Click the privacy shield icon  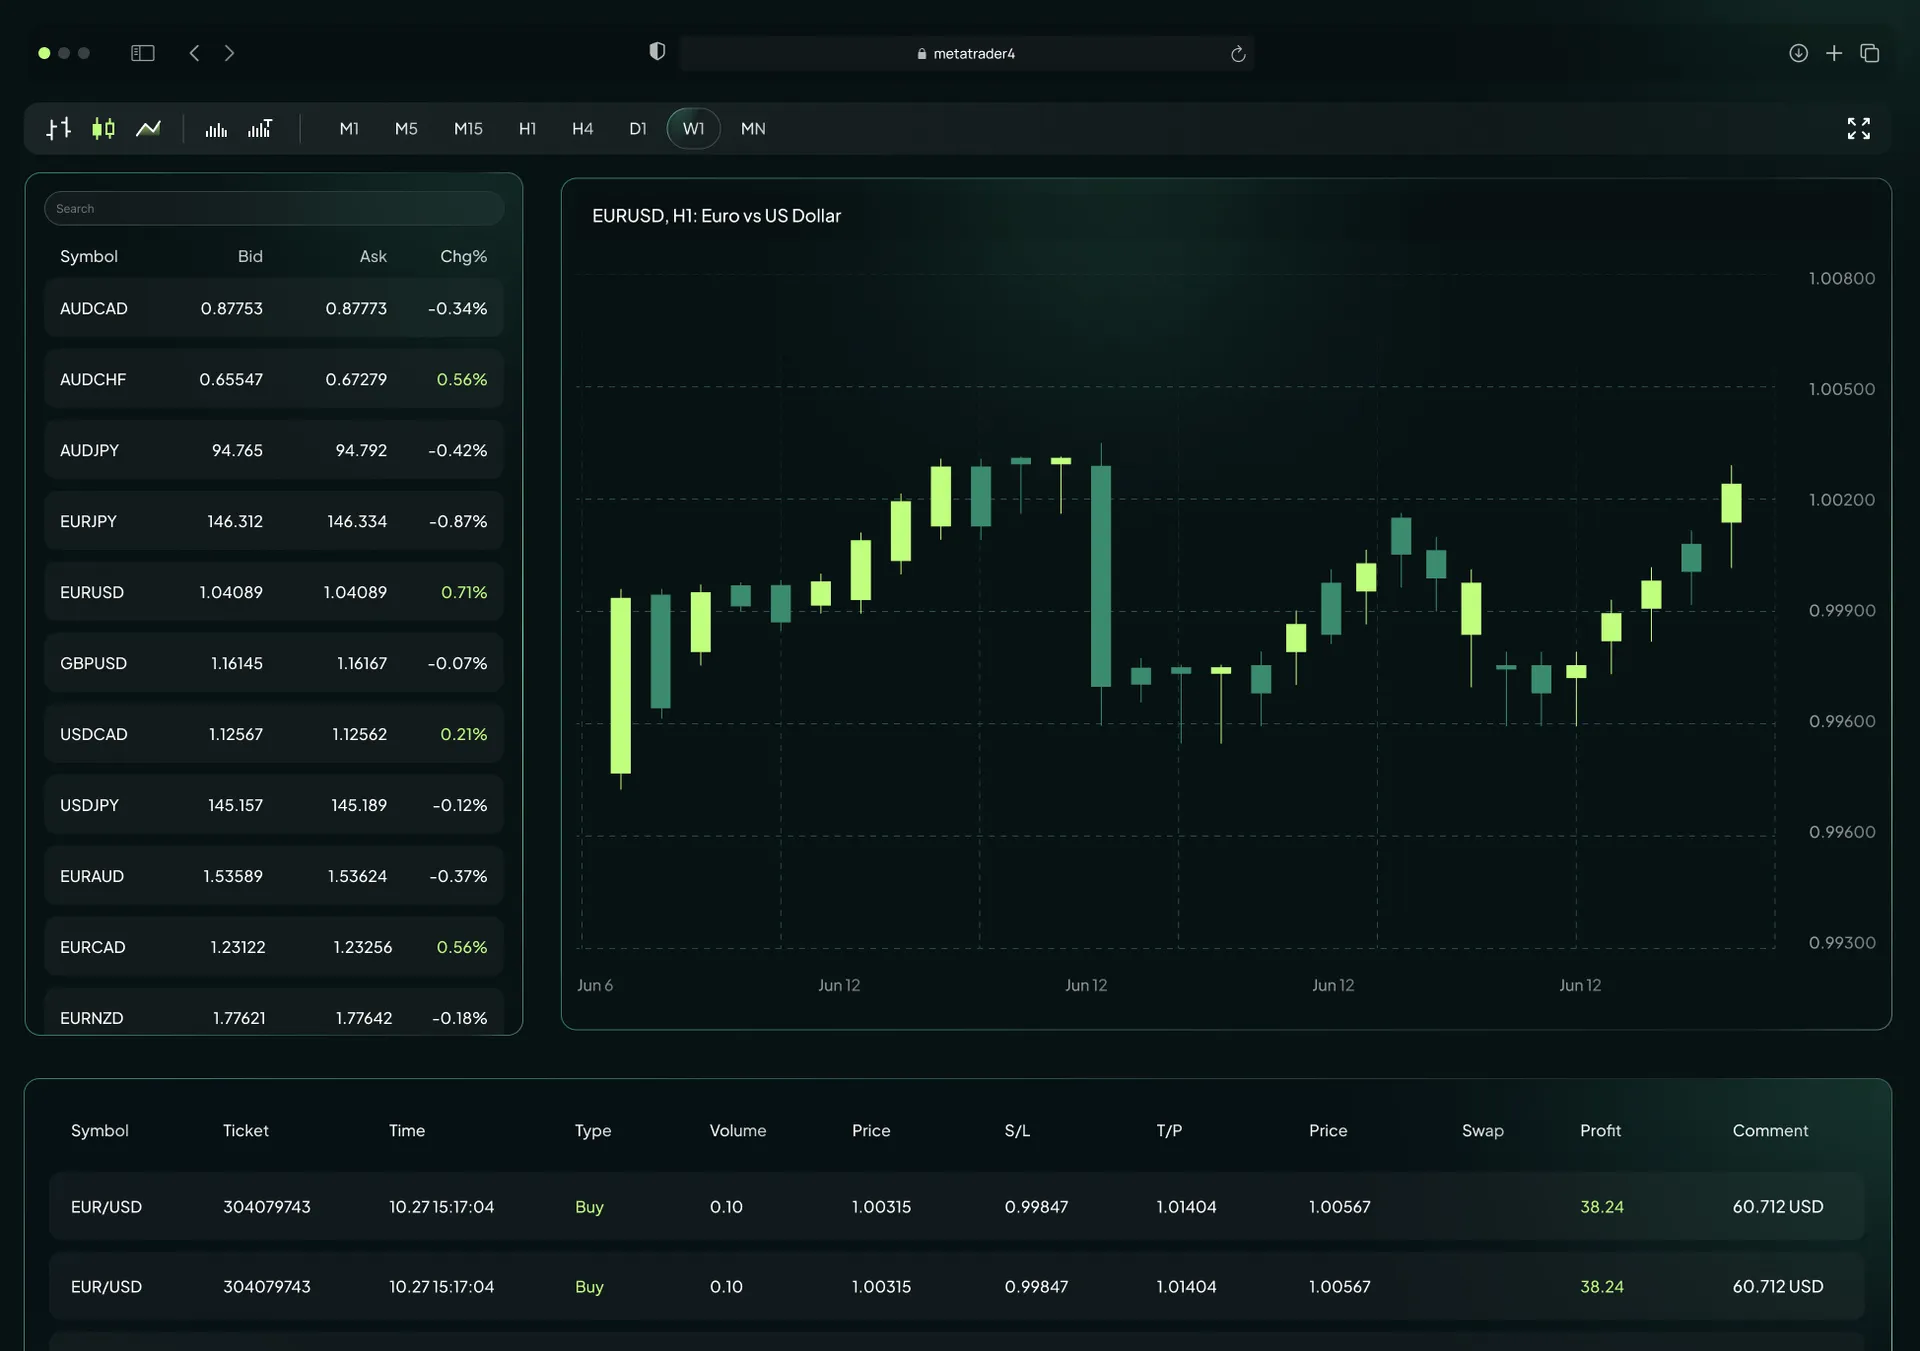pyautogui.click(x=657, y=51)
